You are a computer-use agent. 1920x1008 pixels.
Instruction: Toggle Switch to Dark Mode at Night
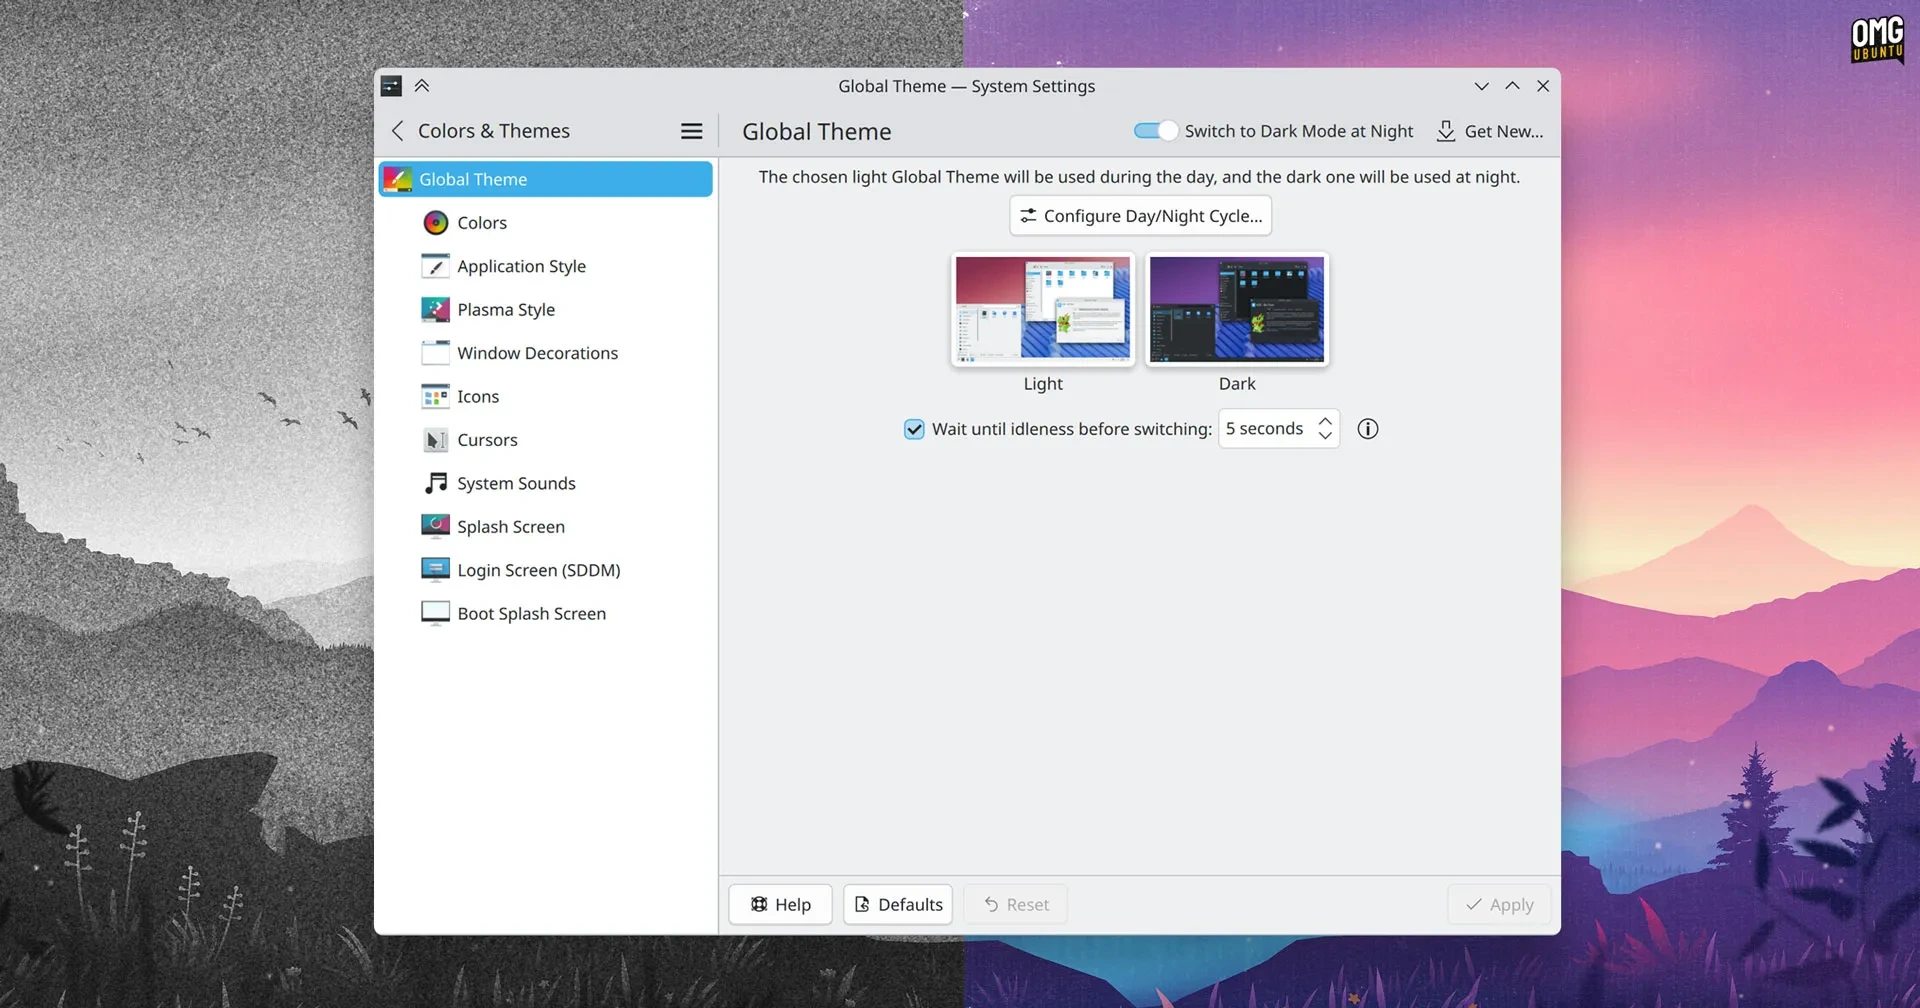[x=1155, y=131]
